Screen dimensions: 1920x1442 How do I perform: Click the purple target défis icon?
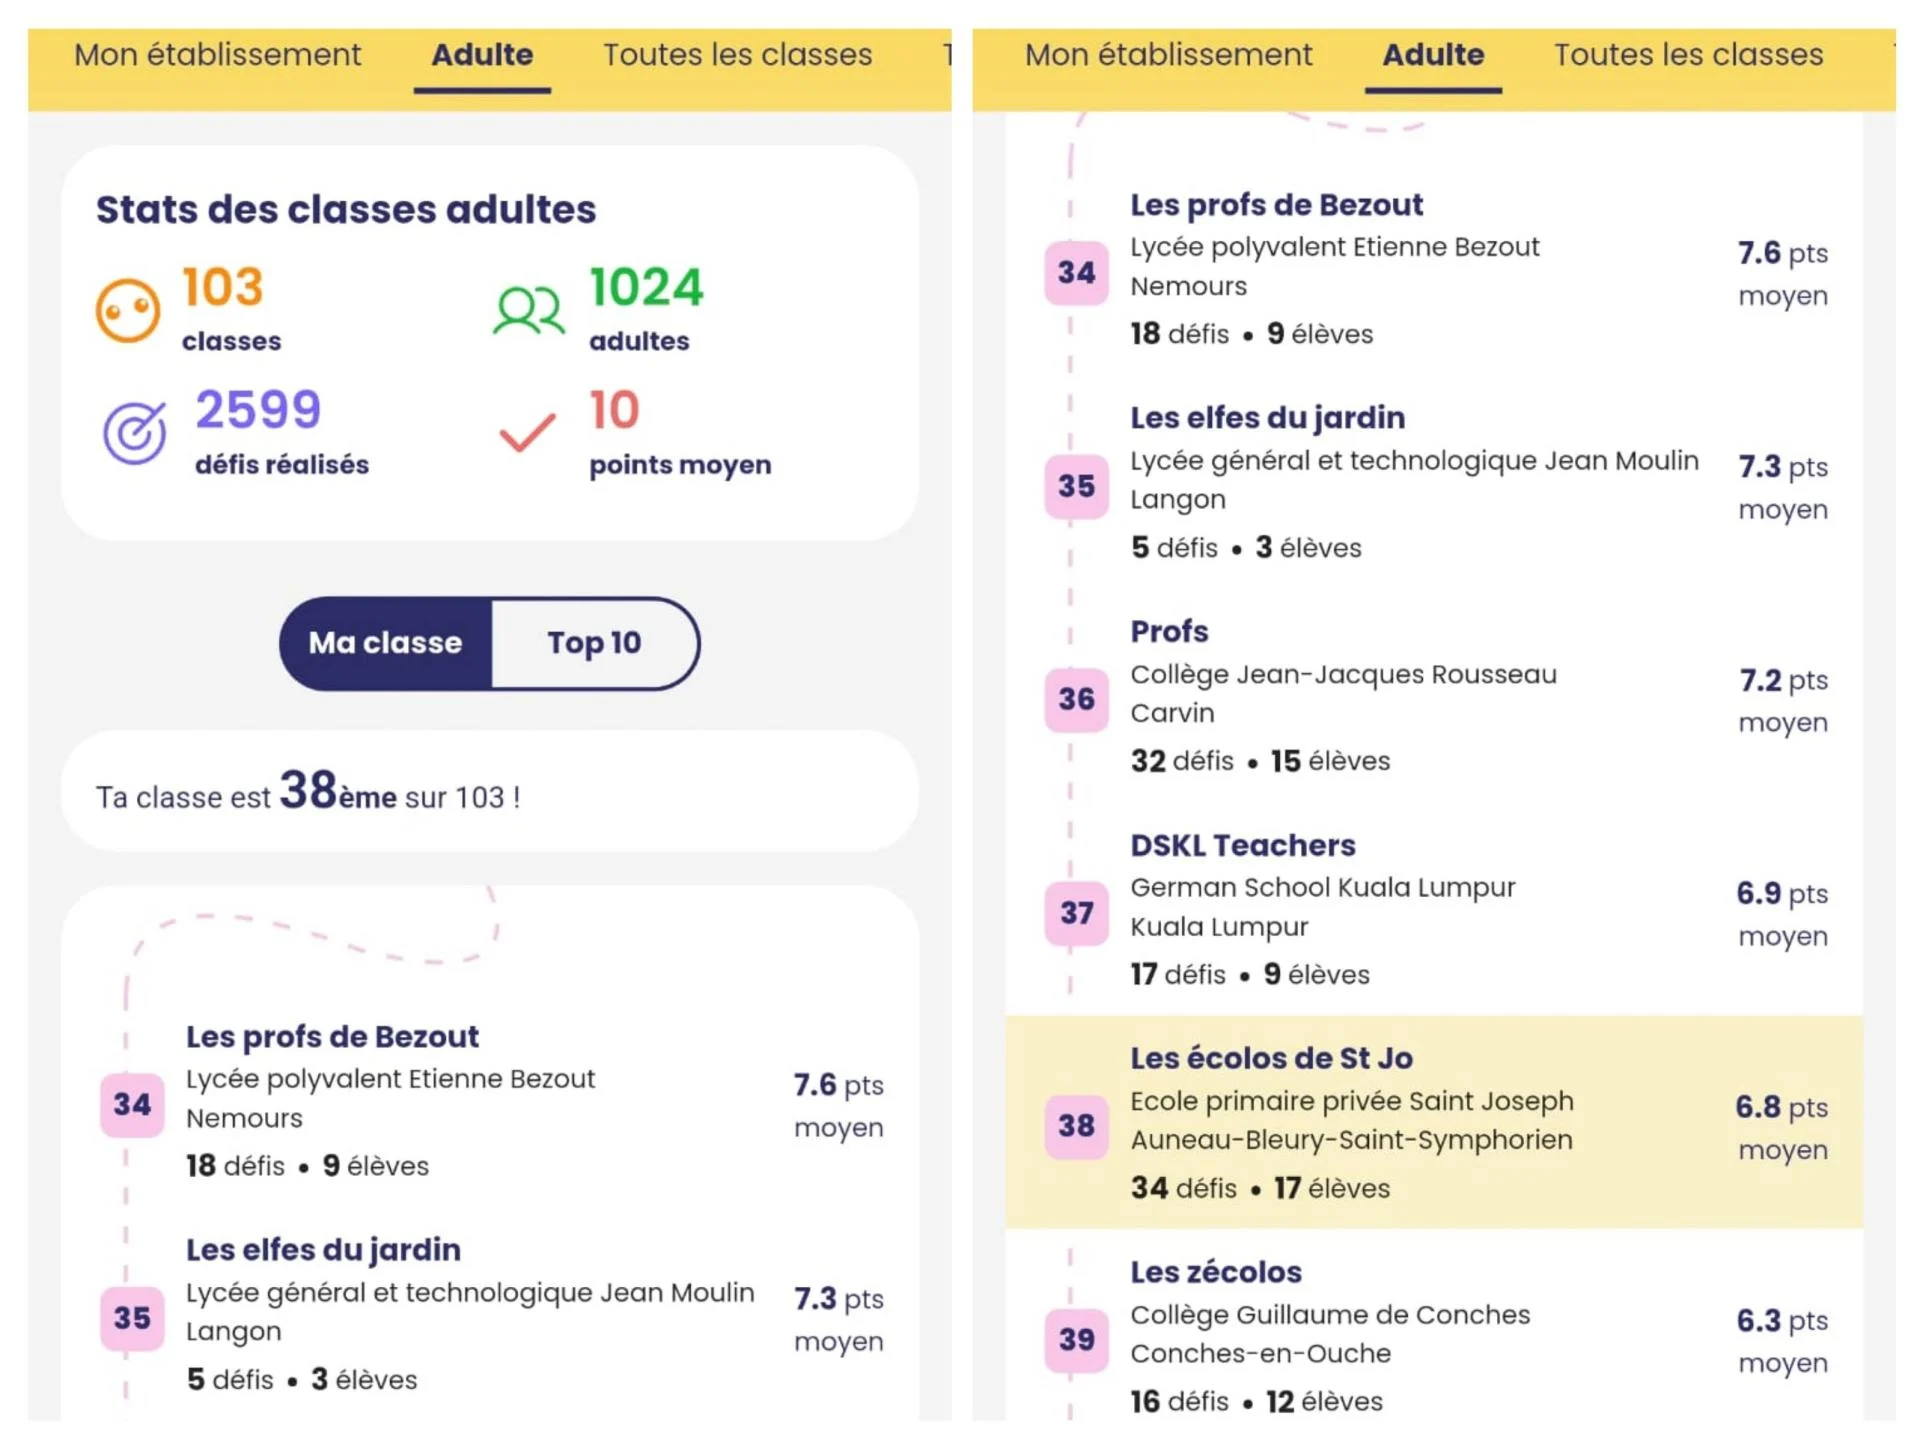[135, 433]
